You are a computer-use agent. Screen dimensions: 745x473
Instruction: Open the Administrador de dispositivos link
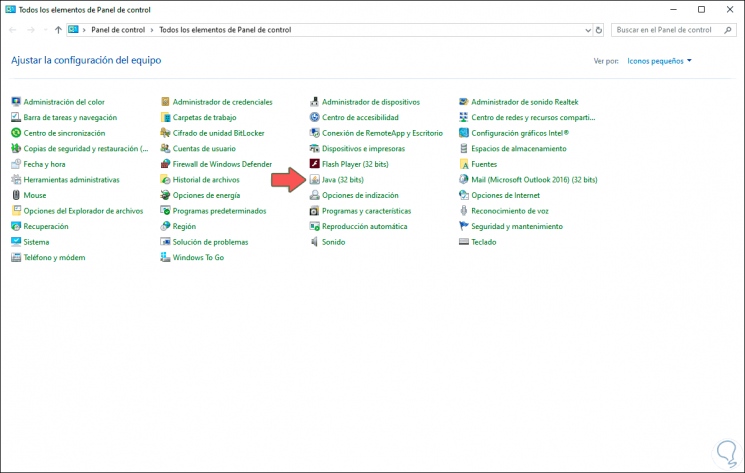tap(371, 102)
